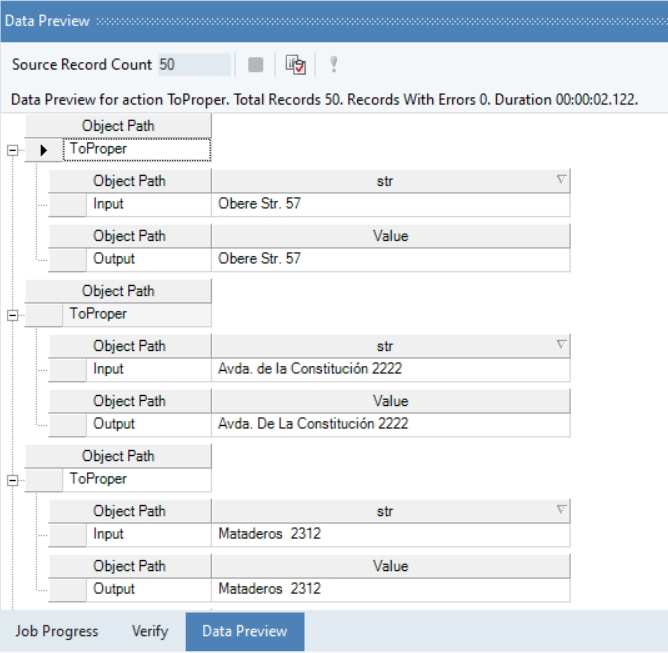
Task: Open filter on third str column header
Action: (561, 510)
